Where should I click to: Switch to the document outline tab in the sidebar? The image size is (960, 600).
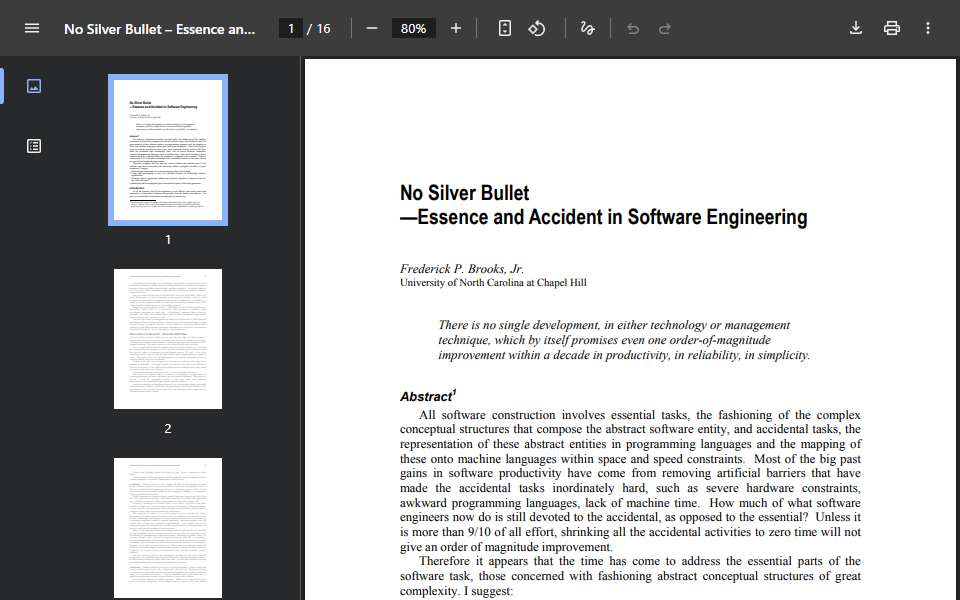tap(34, 146)
